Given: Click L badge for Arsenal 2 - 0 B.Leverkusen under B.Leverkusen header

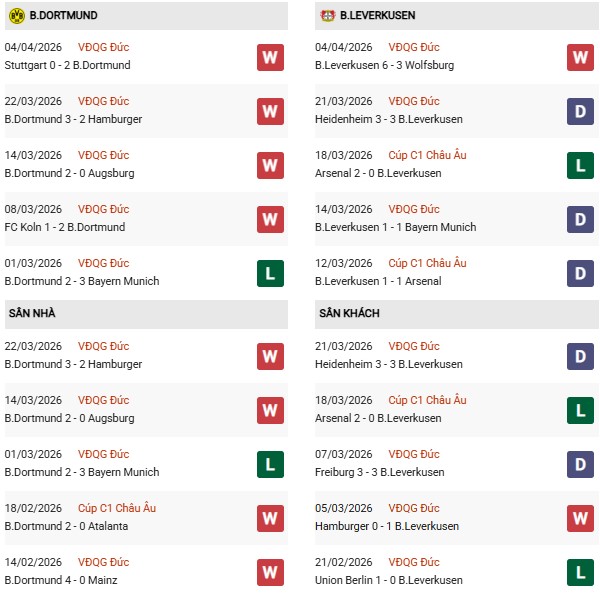Looking at the screenshot, I should click(580, 165).
